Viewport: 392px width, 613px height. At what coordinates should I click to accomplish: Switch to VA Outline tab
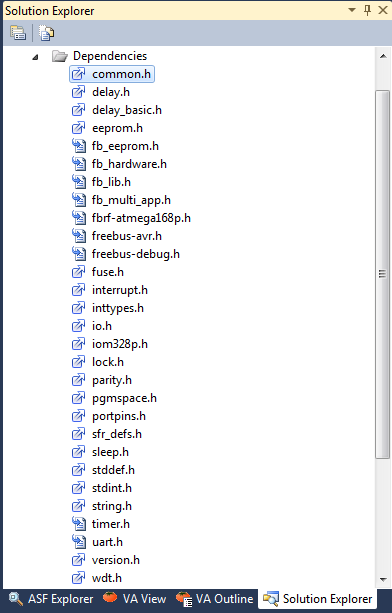click(x=215, y=599)
